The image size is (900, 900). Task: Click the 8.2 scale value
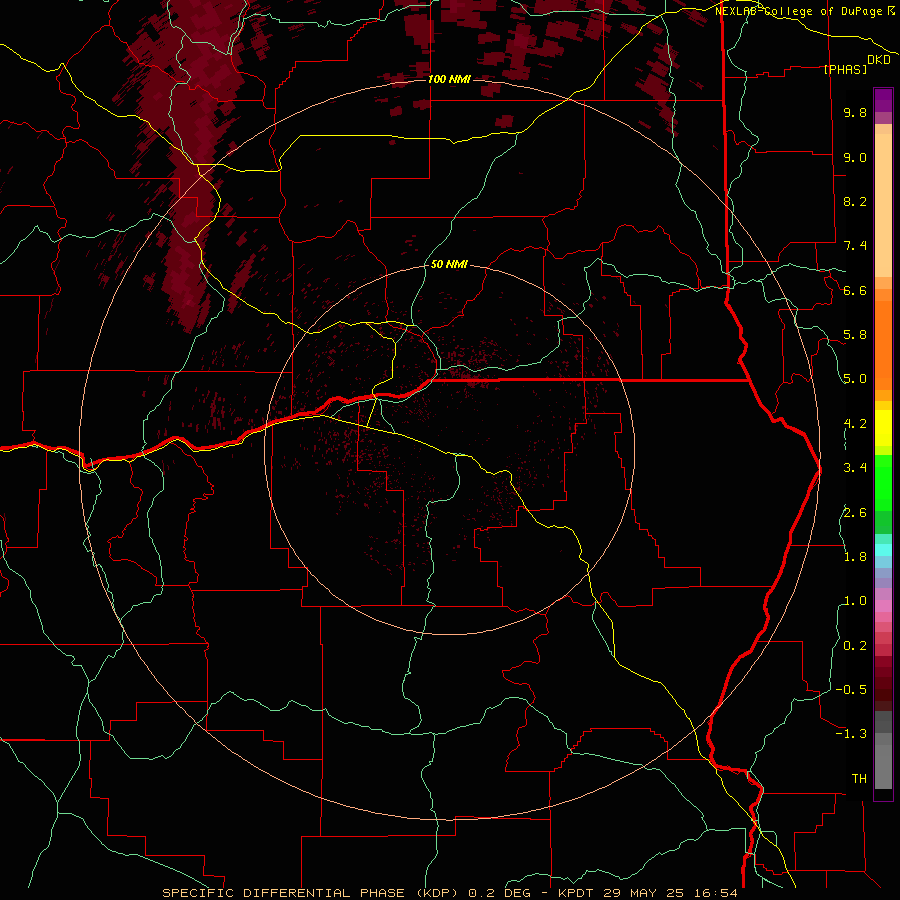(855, 201)
